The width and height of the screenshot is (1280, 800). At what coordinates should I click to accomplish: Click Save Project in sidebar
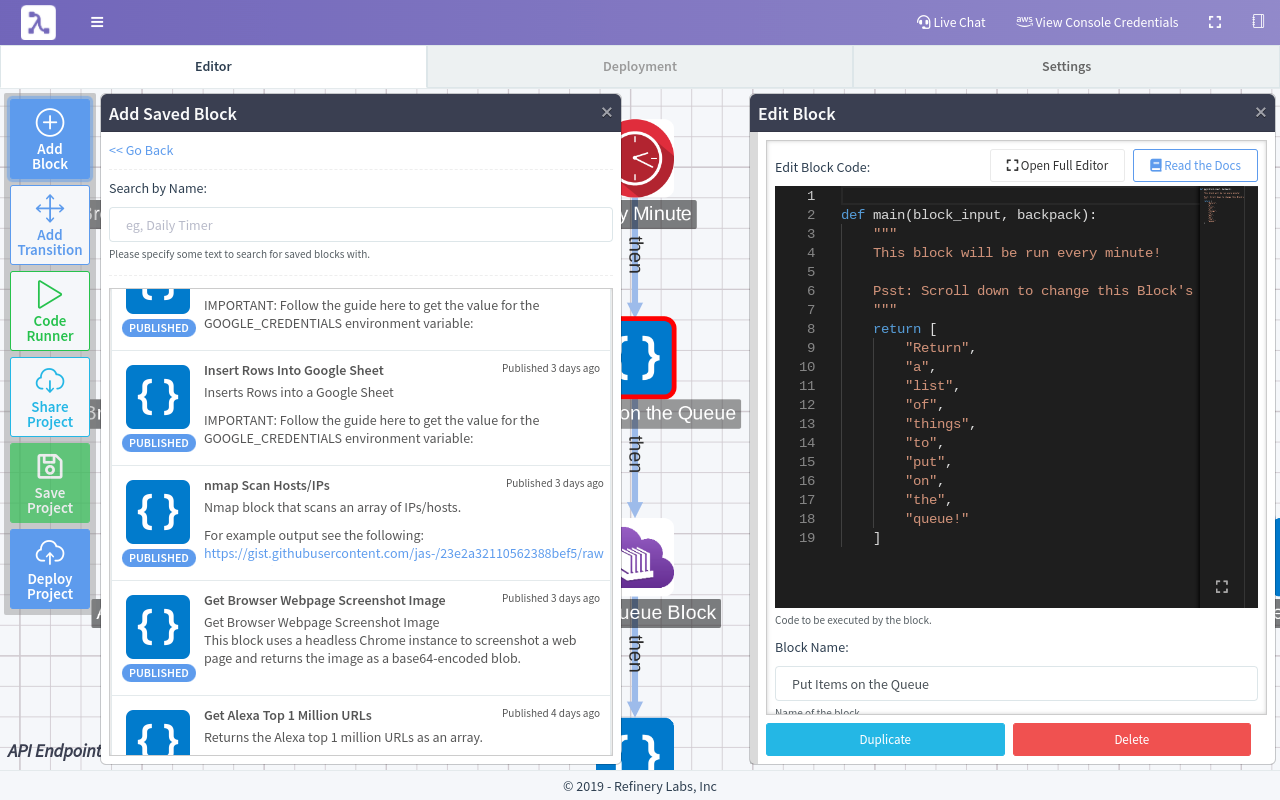(x=50, y=483)
